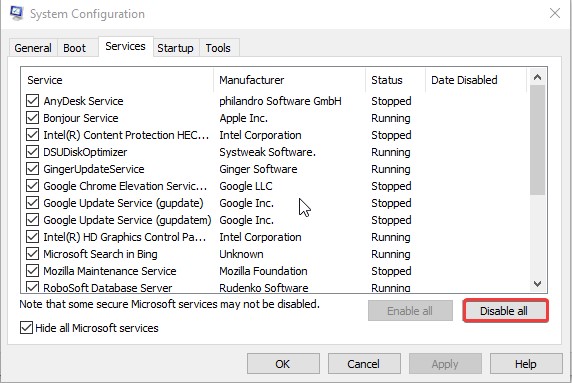
Task: Select the DSUDiskOptimizer service name
Action: click(x=85, y=152)
